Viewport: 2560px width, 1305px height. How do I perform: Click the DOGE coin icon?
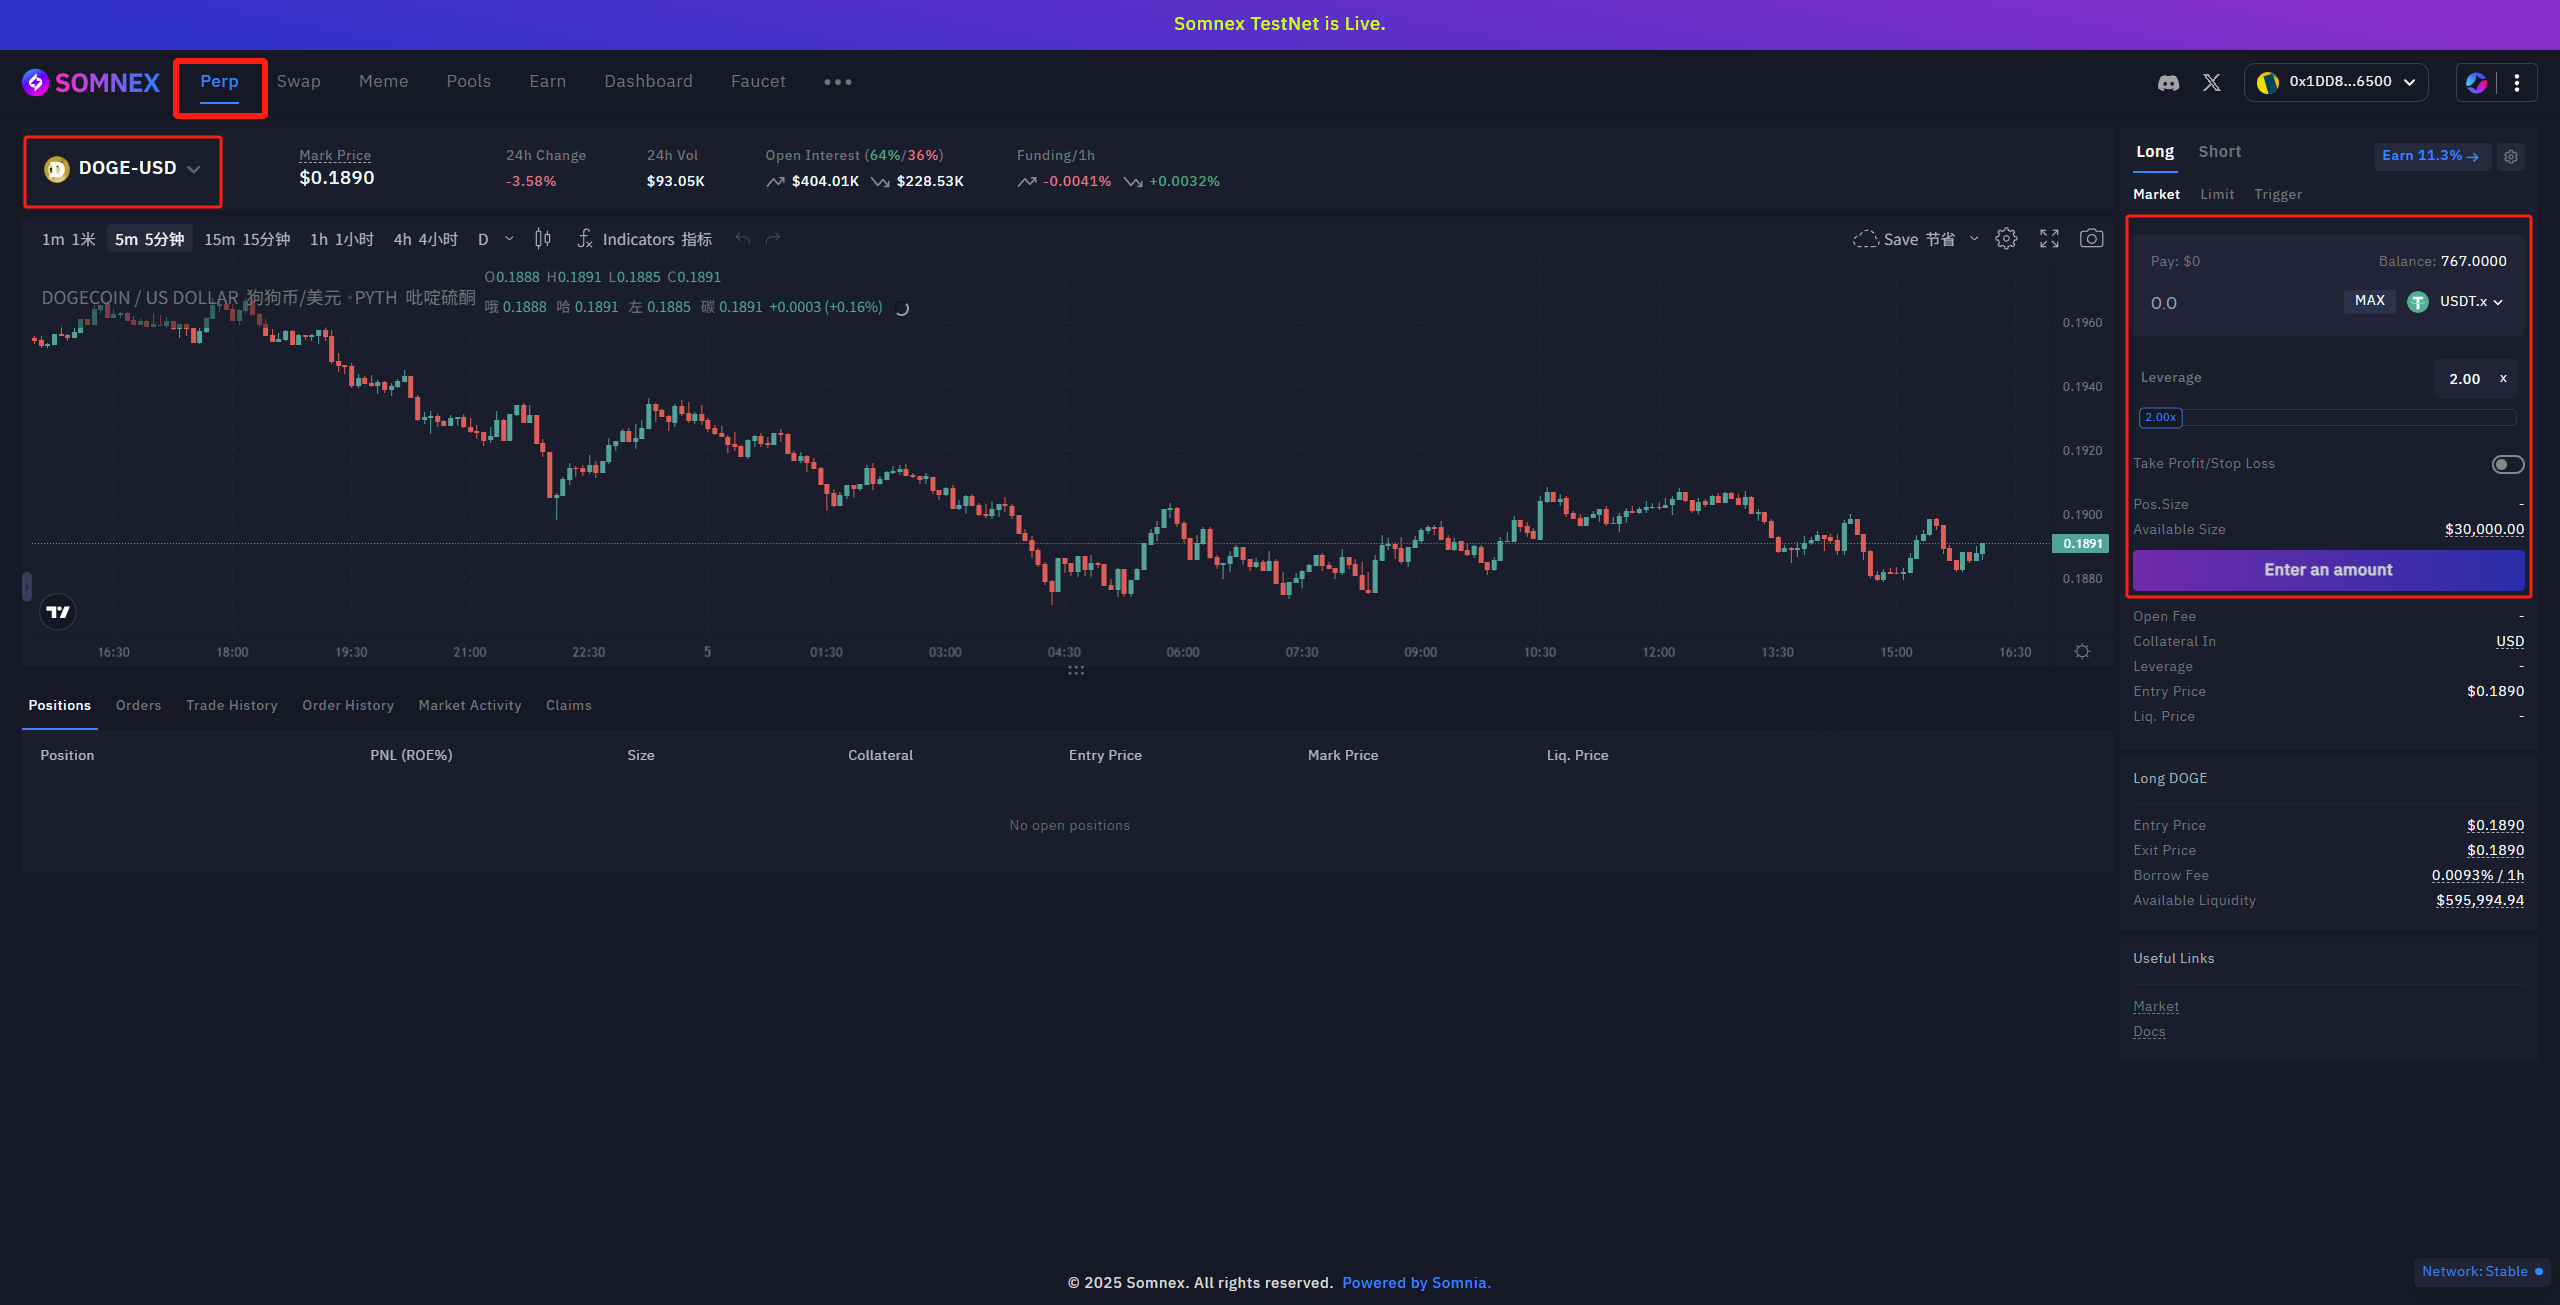click(x=56, y=169)
